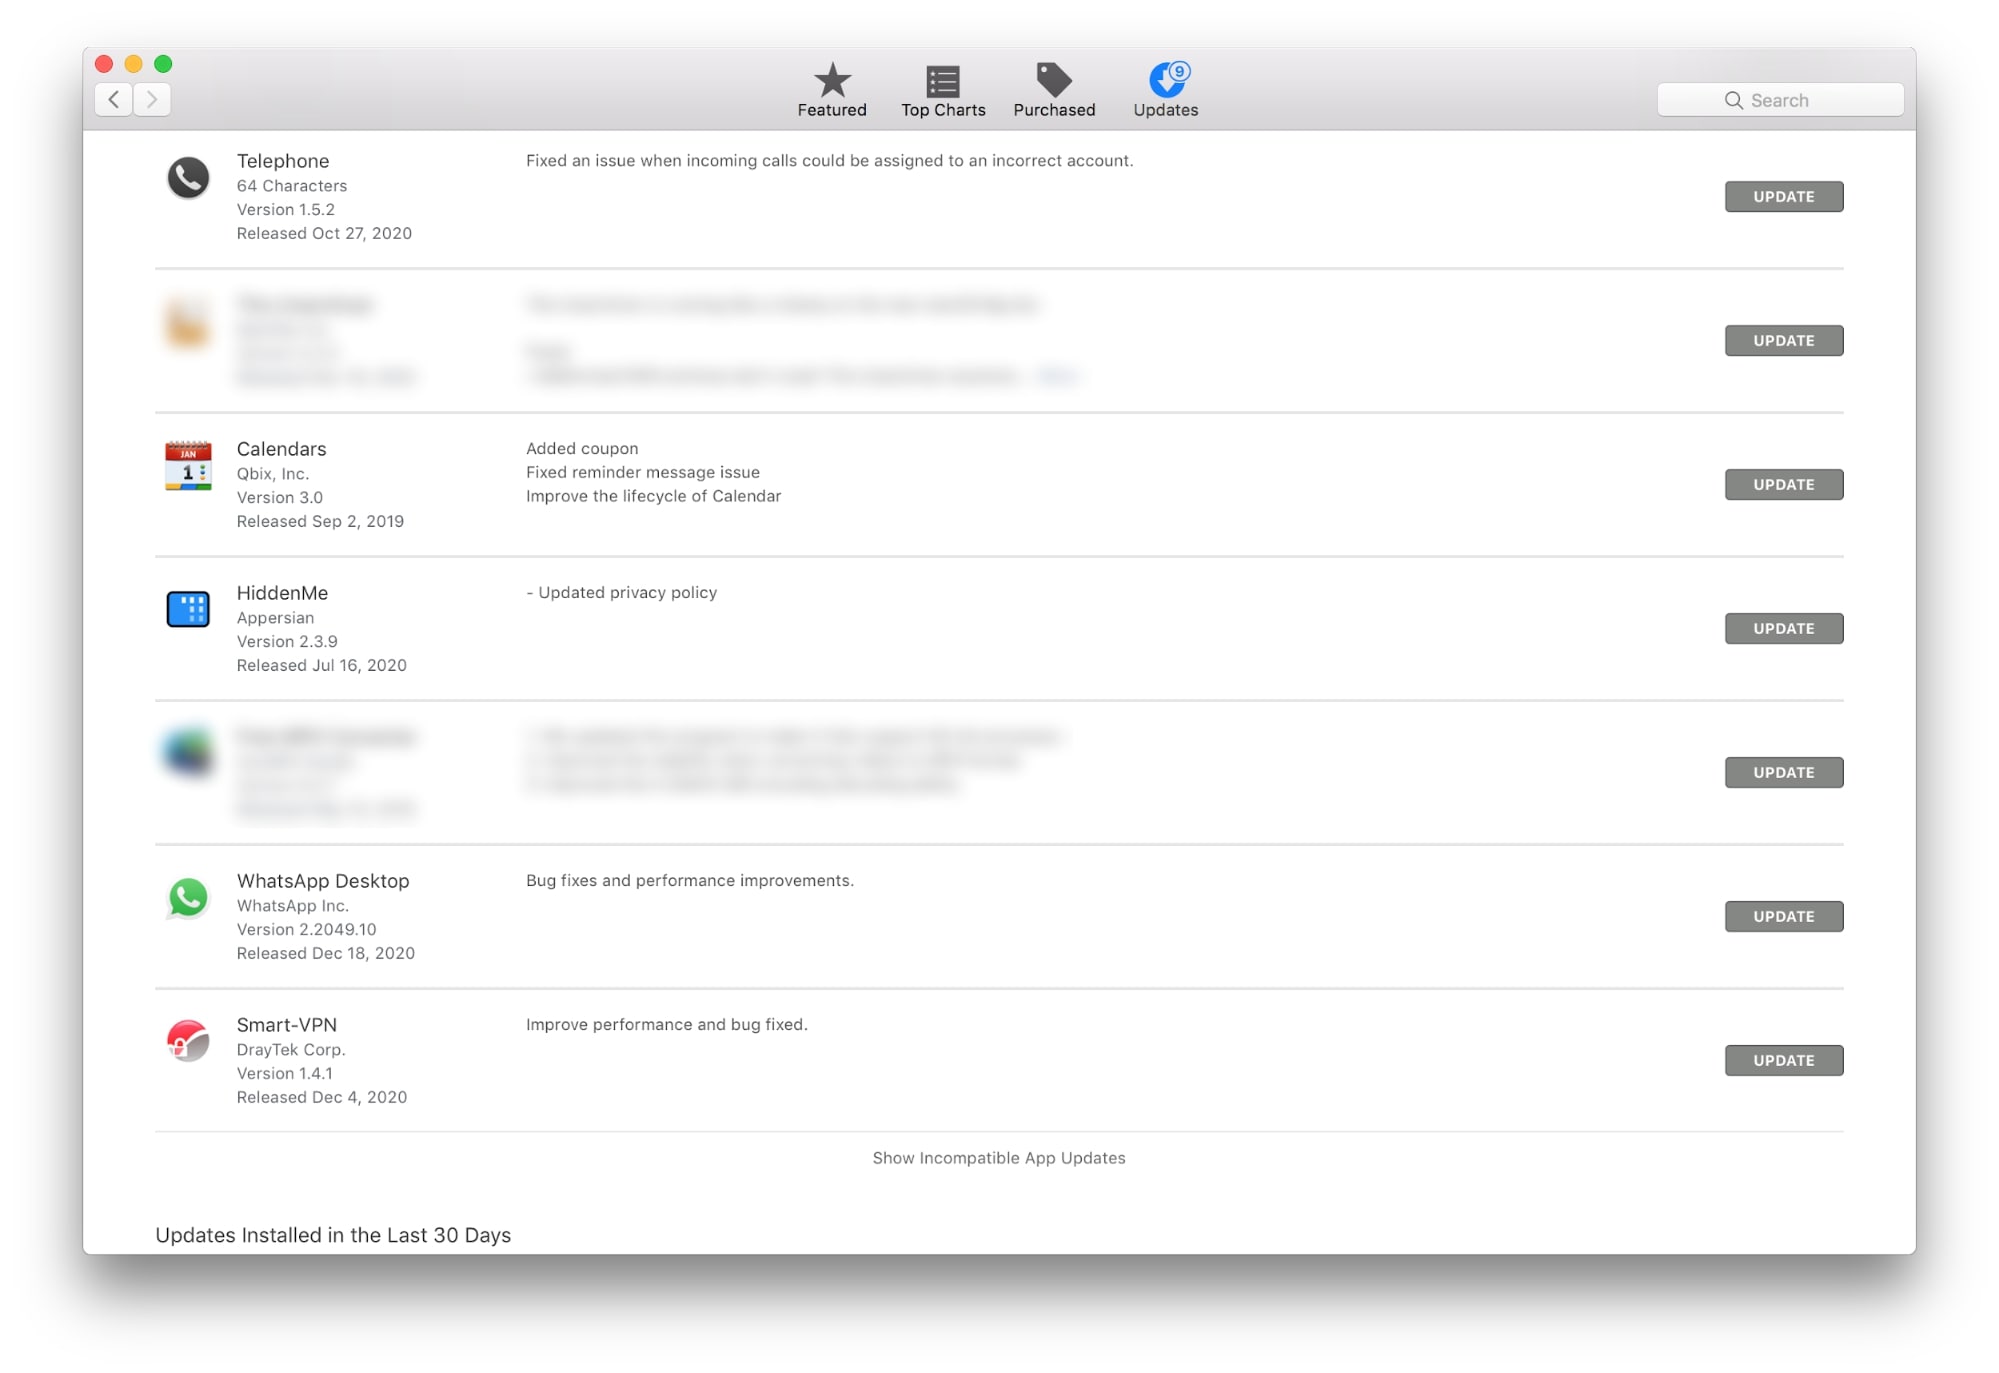Click developer name 64 Characters

292,186
